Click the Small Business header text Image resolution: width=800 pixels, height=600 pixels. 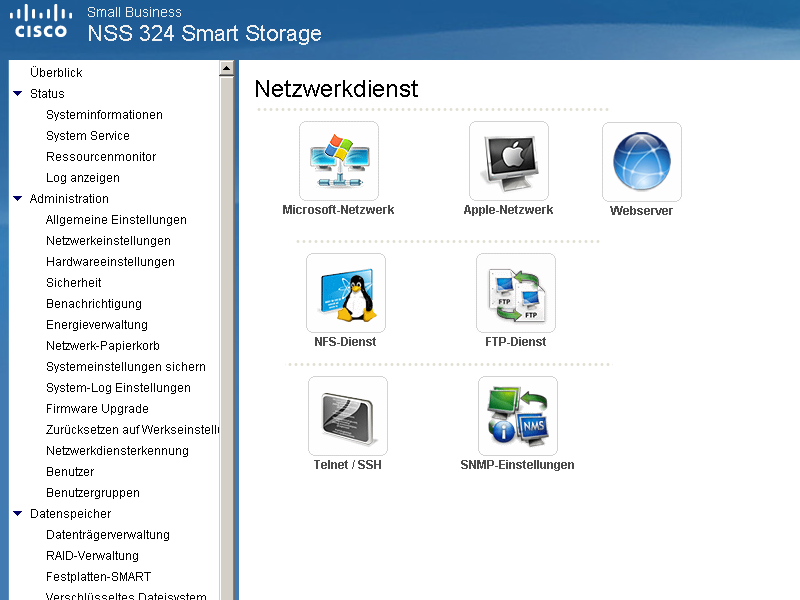(134, 12)
